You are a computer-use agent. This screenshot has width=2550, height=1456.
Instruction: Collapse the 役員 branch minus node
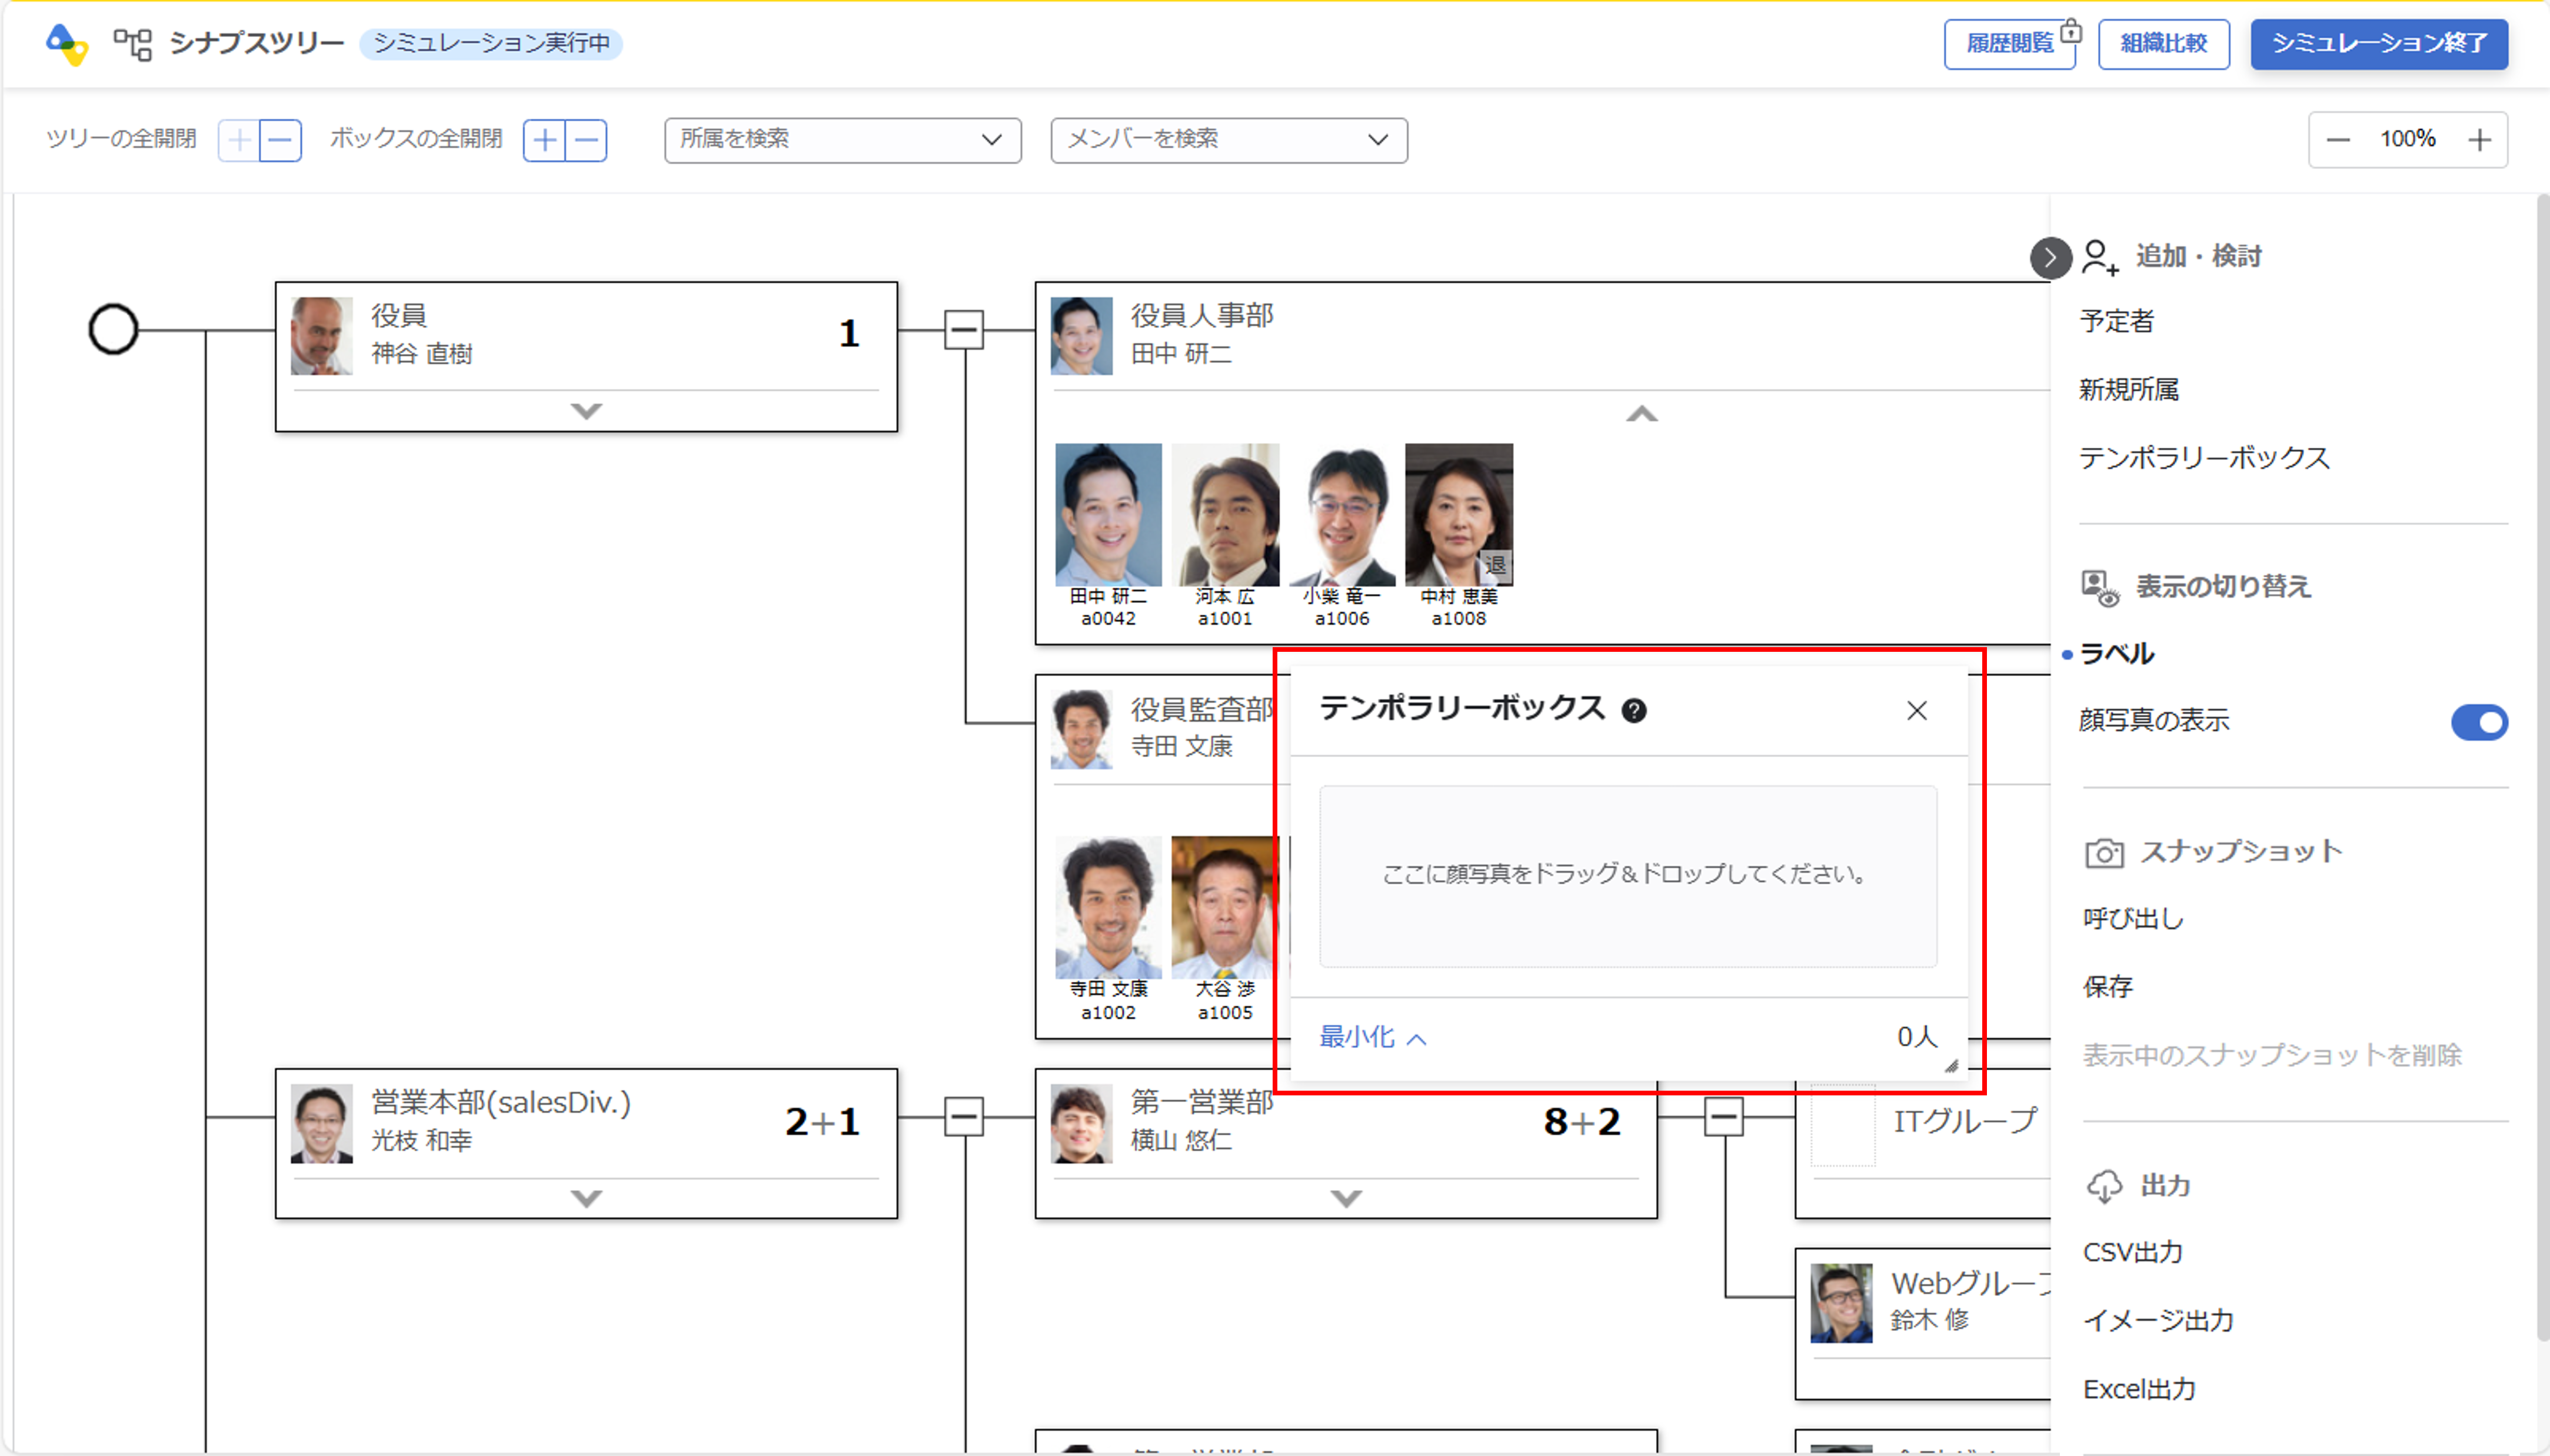pos(963,330)
